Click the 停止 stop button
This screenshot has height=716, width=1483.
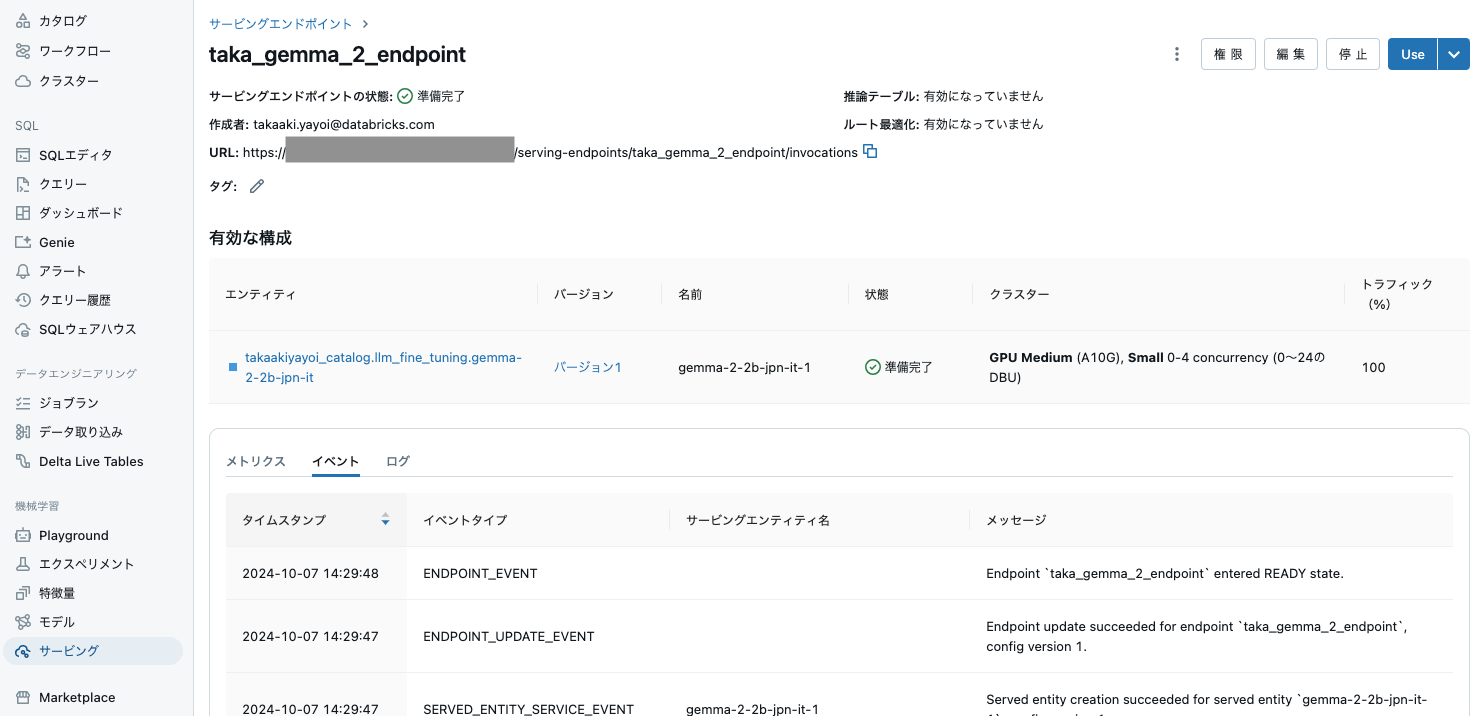[1353, 54]
